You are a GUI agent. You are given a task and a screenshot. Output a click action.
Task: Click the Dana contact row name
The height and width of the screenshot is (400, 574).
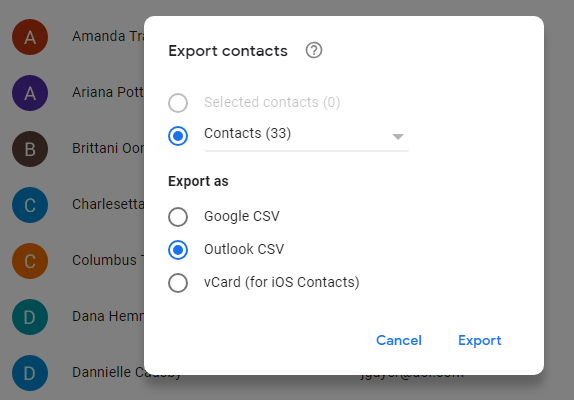pyautogui.click(x=108, y=316)
